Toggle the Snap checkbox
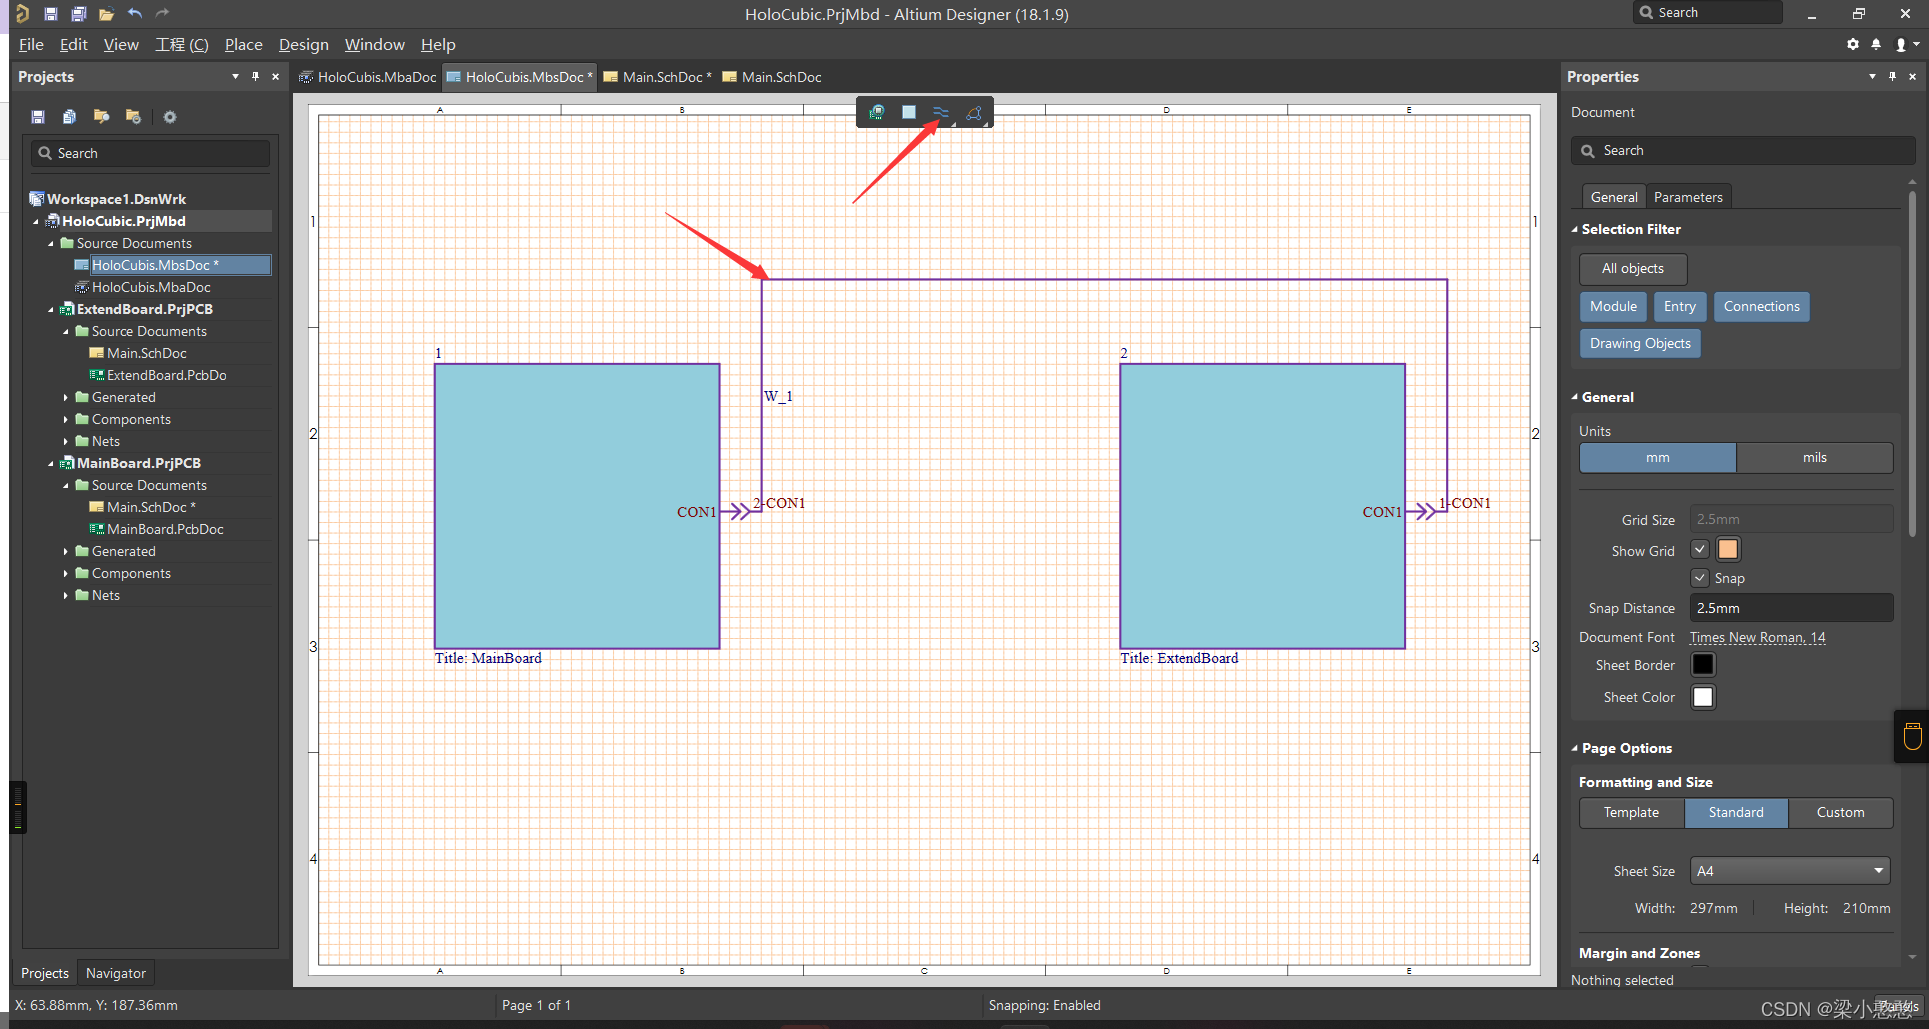The width and height of the screenshot is (1929, 1029). pos(1700,578)
